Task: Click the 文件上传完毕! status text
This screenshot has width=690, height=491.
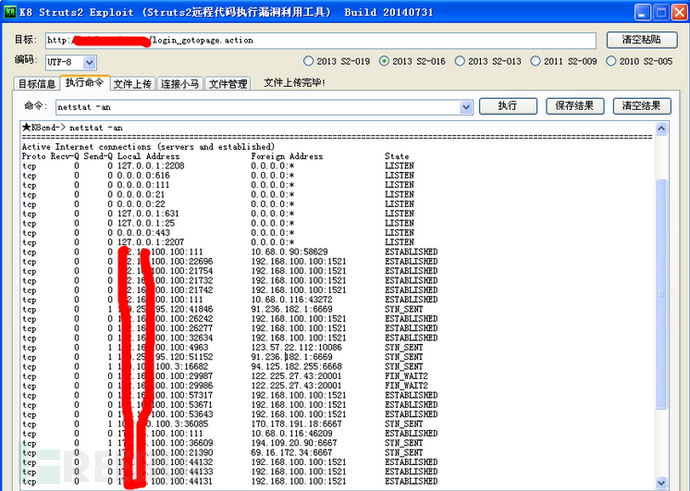Action: pos(294,83)
